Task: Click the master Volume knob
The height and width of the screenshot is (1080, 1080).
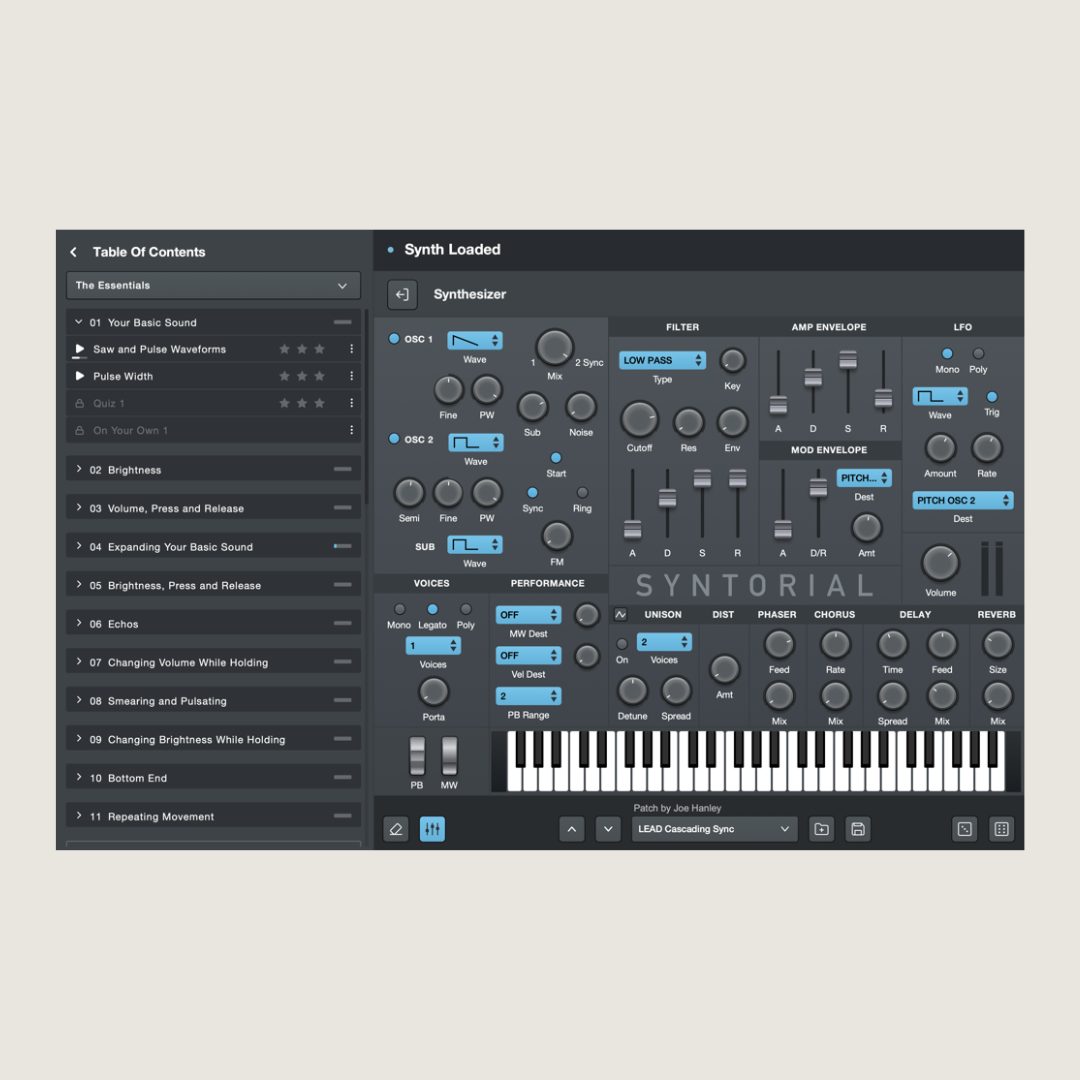Action: pos(940,563)
